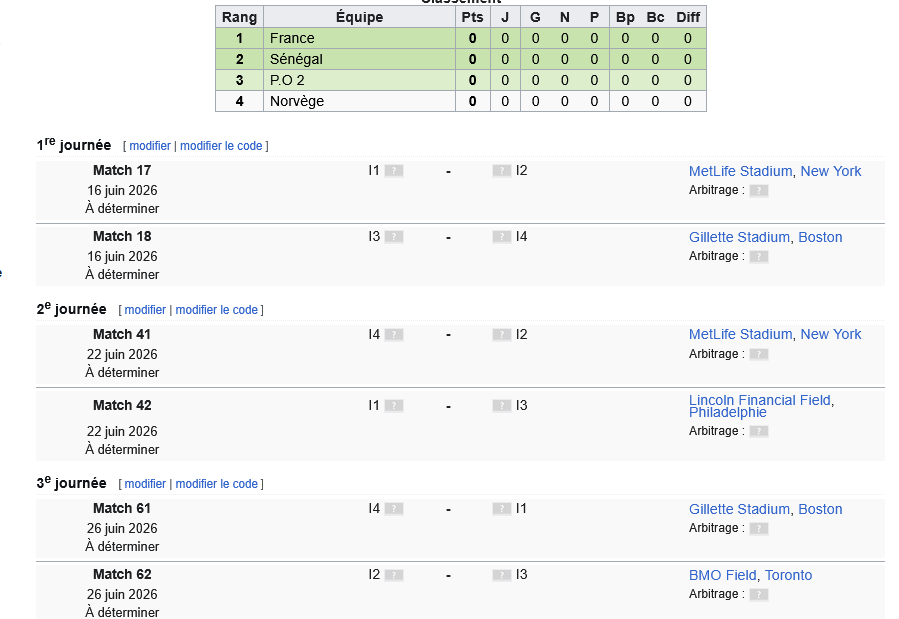This screenshot has height=619, width=899.
Task: Open MetLife Stadium link in Match 17
Action: 740,171
